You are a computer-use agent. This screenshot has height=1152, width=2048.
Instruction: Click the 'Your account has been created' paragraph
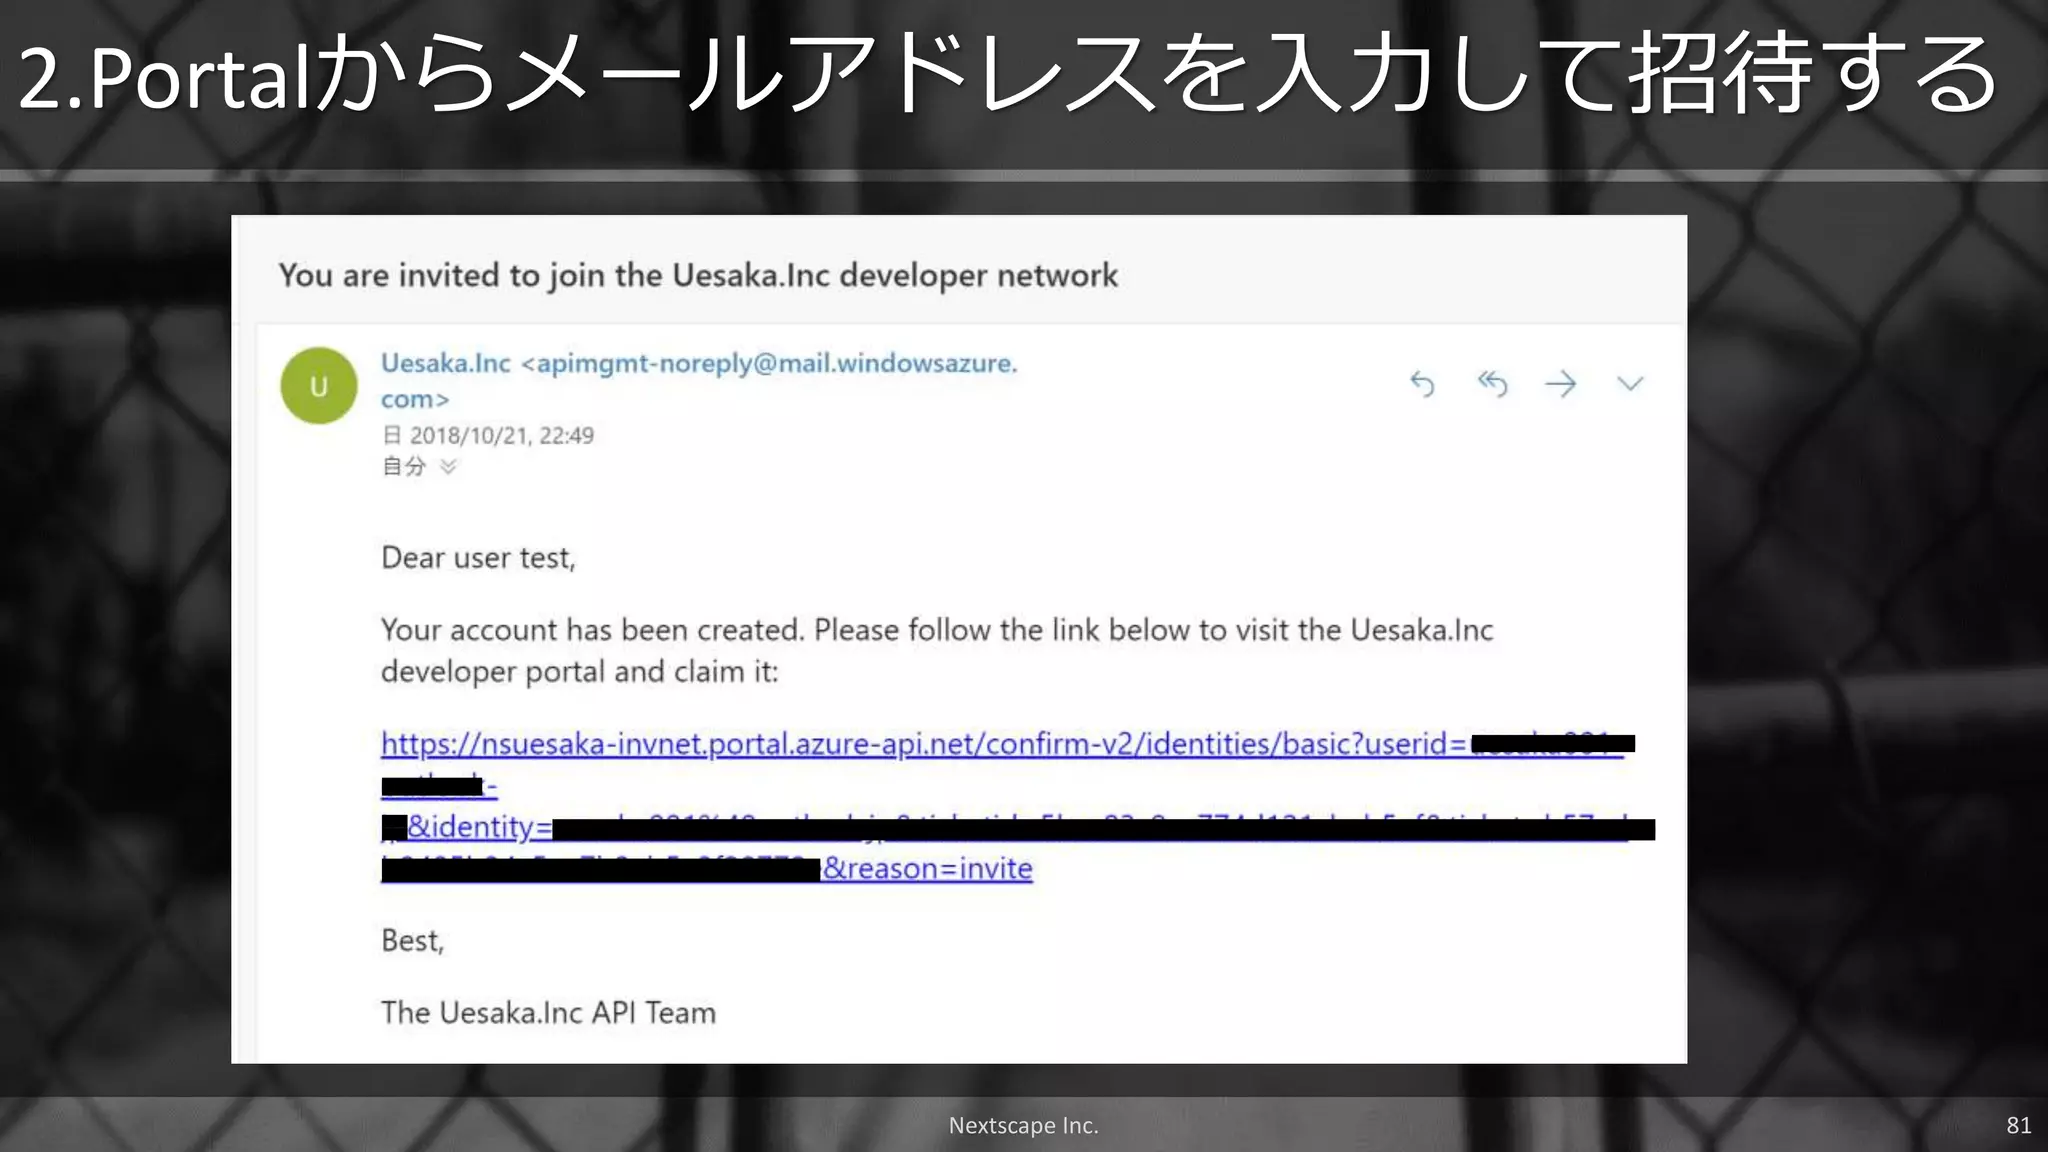click(937, 650)
